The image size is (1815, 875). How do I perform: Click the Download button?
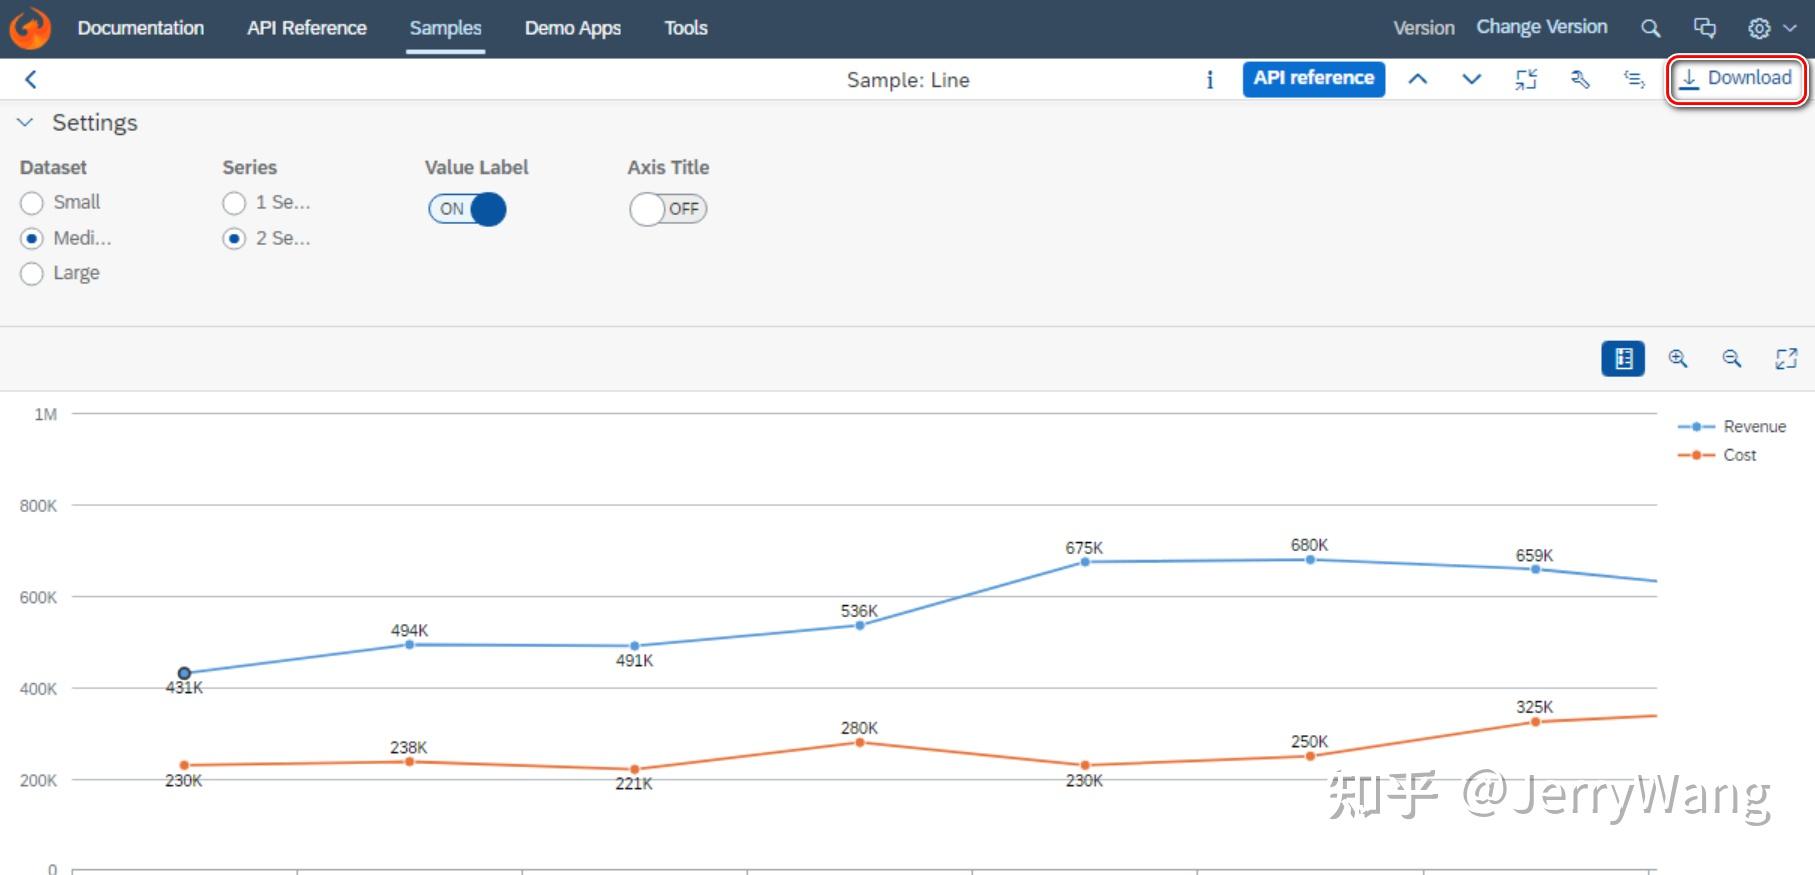point(1736,79)
